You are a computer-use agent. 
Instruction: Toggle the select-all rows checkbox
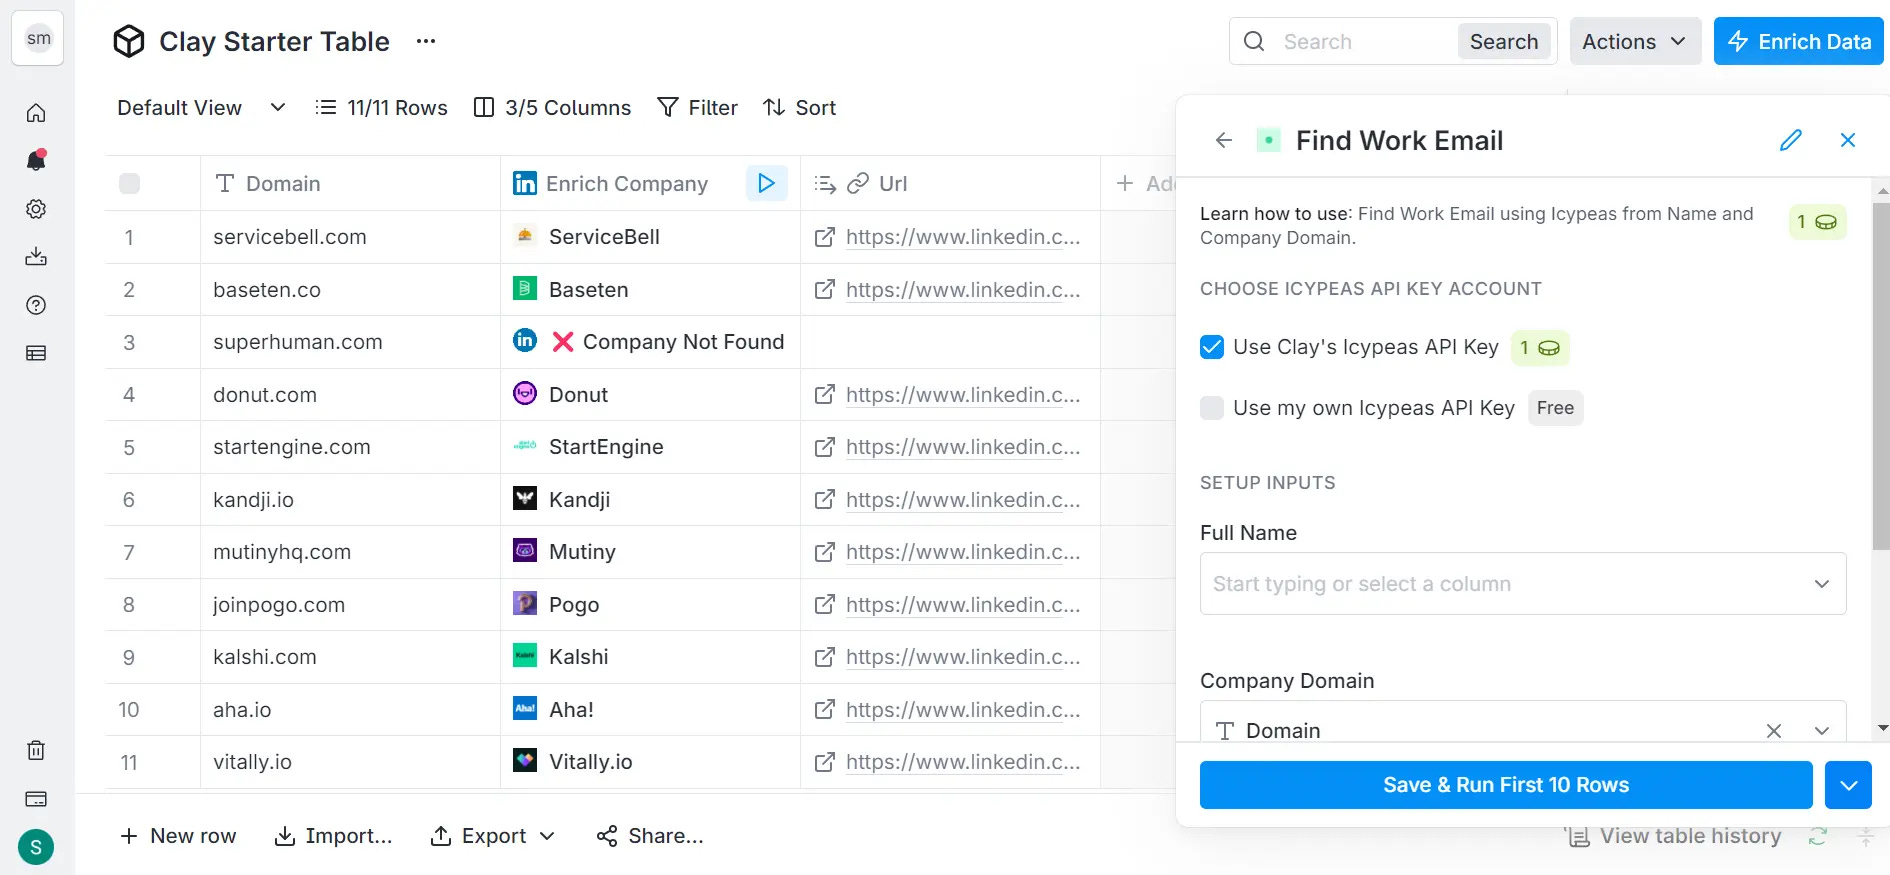[x=129, y=183]
